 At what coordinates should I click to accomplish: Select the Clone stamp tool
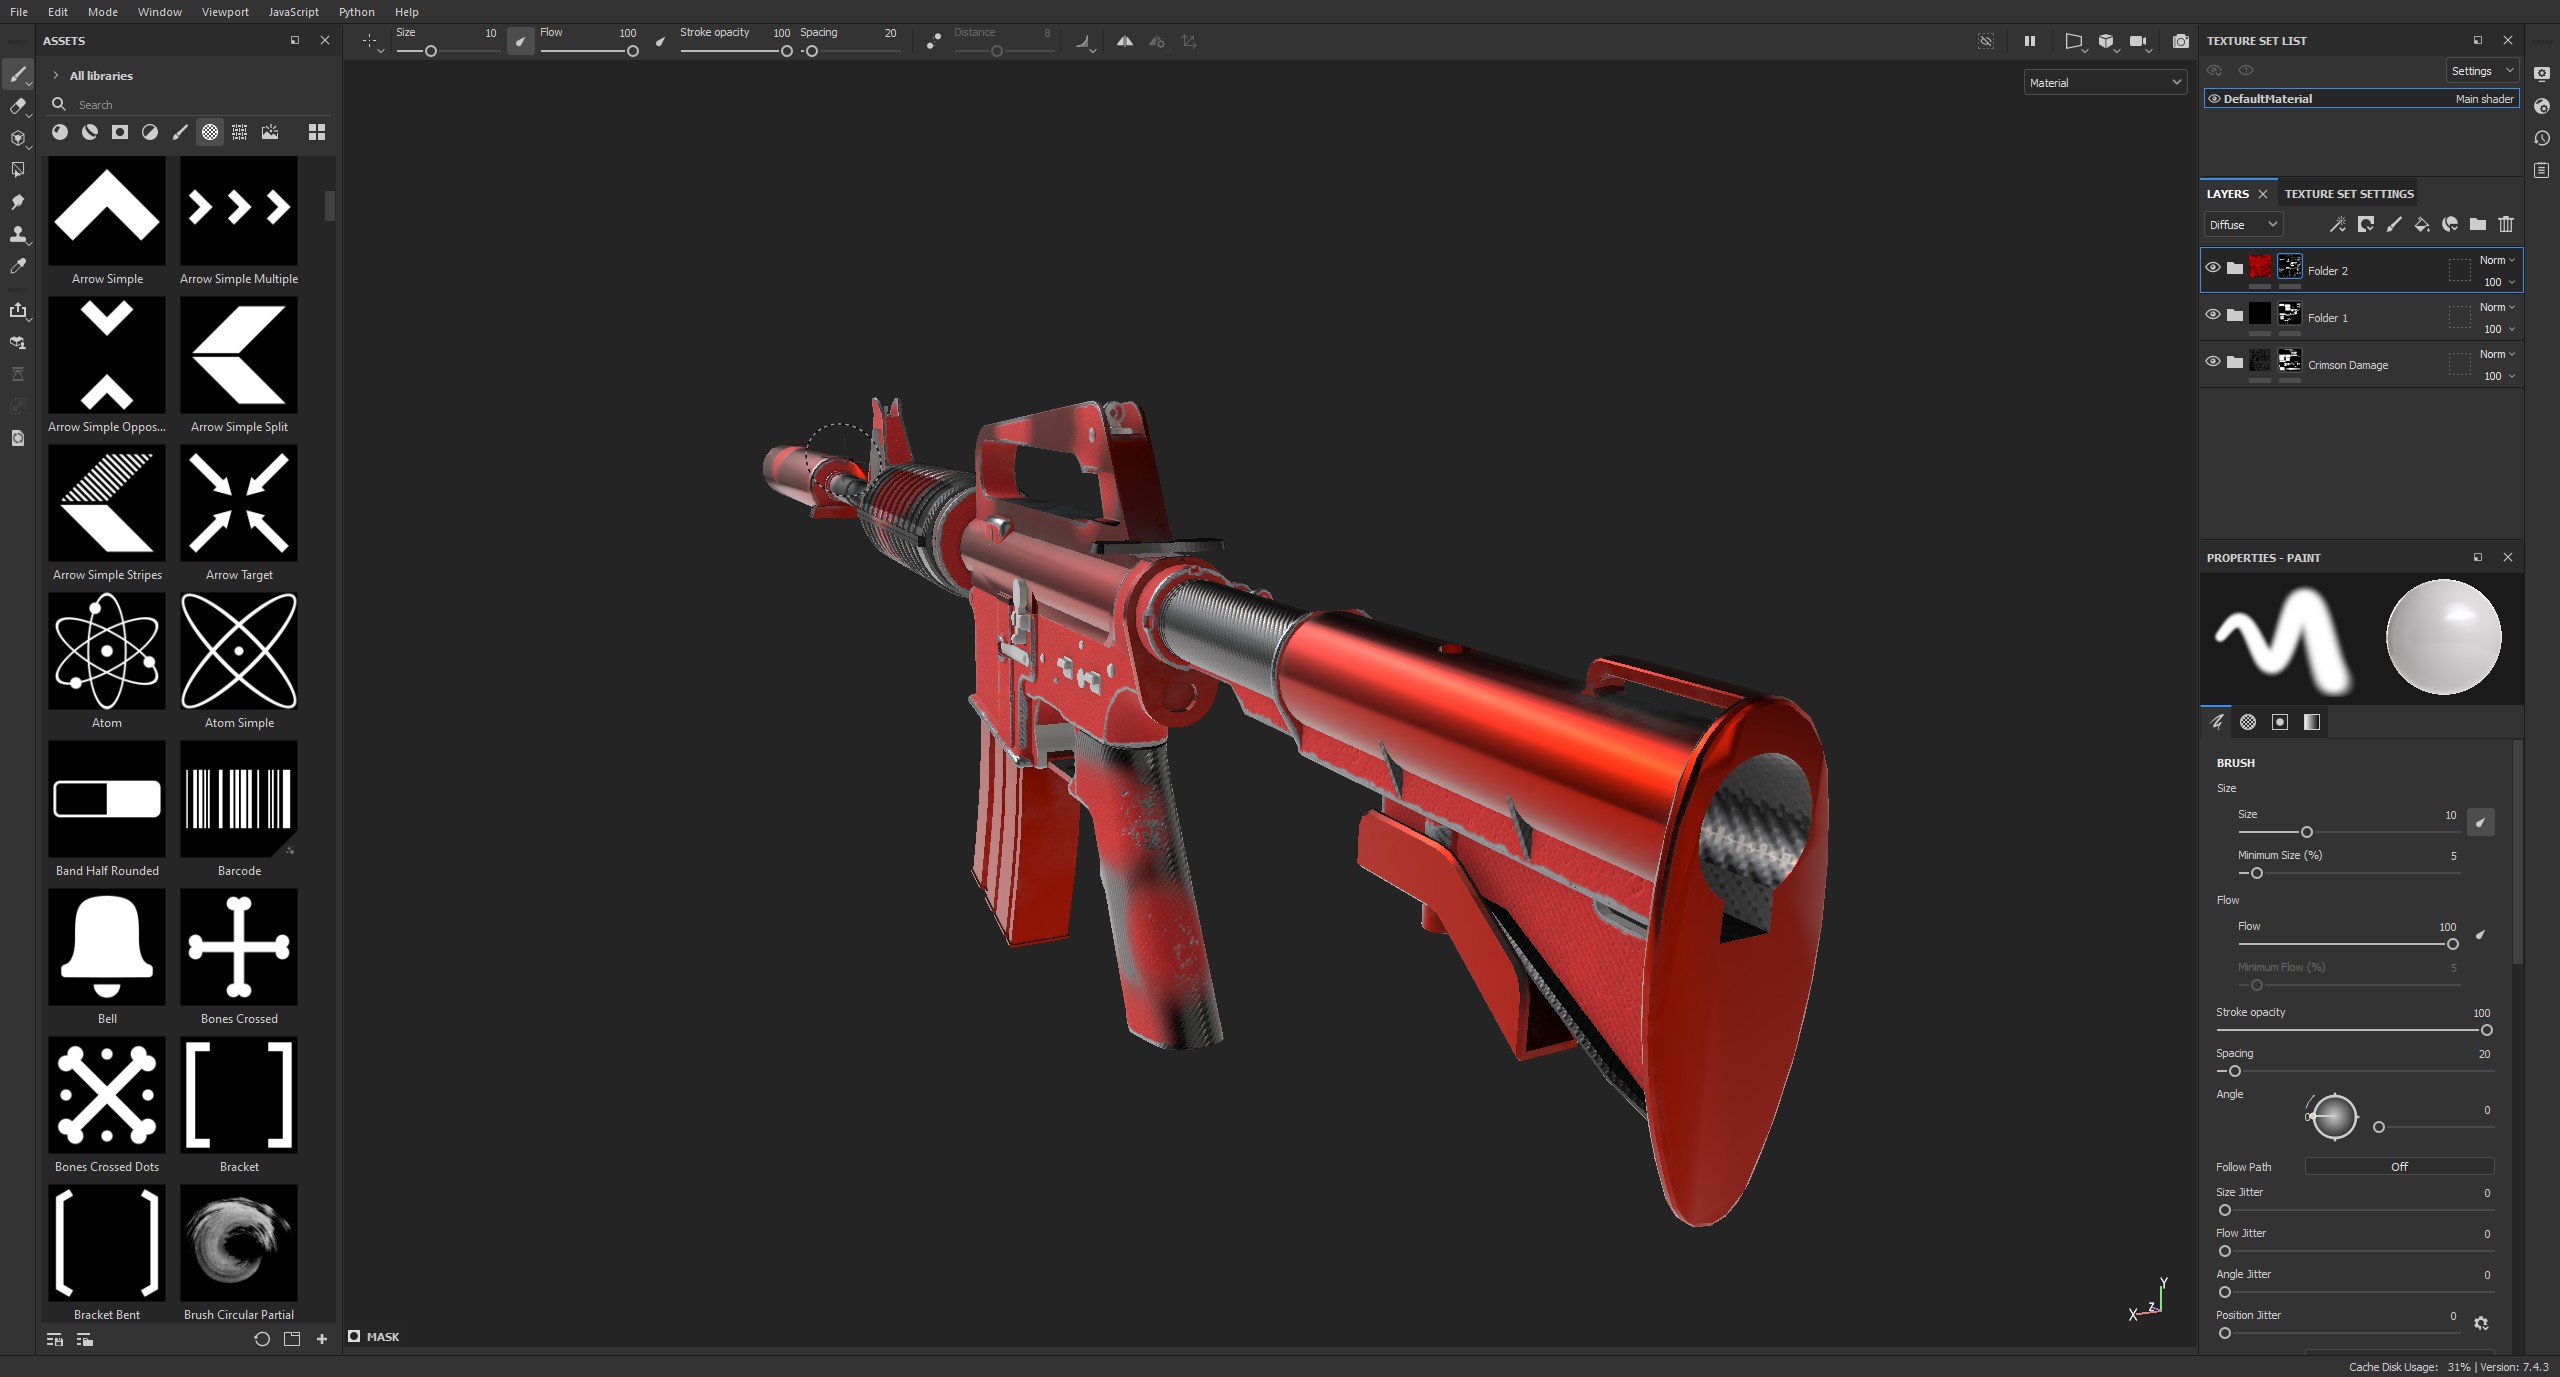[x=17, y=235]
